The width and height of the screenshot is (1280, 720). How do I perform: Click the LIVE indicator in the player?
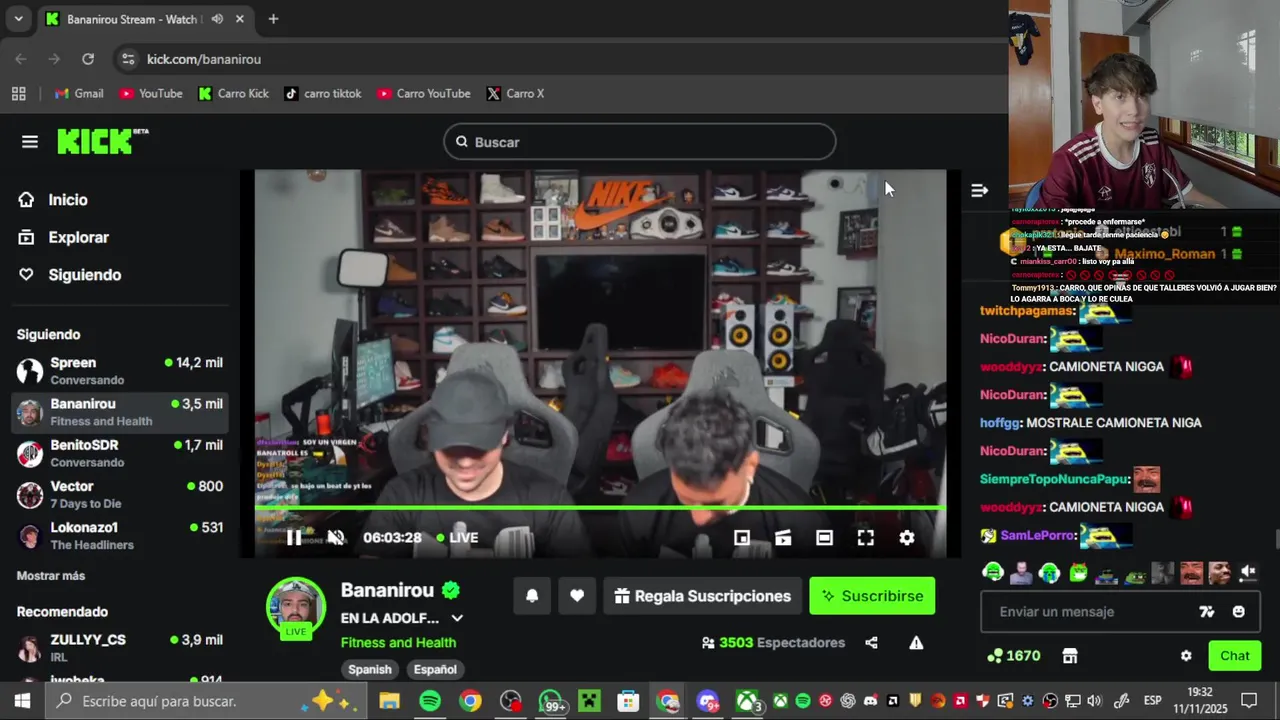457,538
